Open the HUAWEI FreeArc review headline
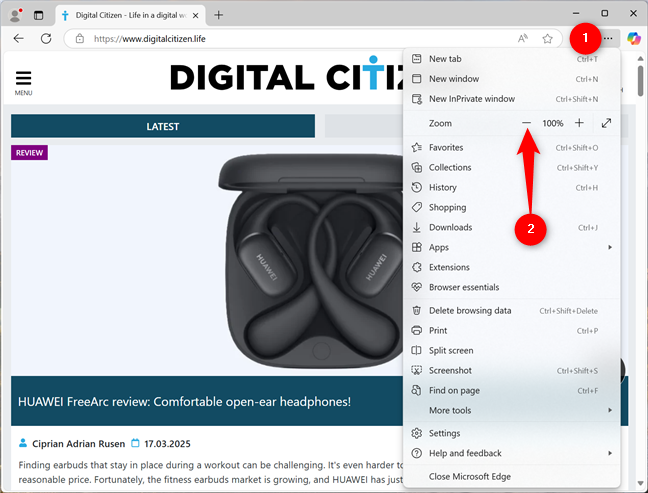Screen dimensions: 648x493 pos(184,402)
